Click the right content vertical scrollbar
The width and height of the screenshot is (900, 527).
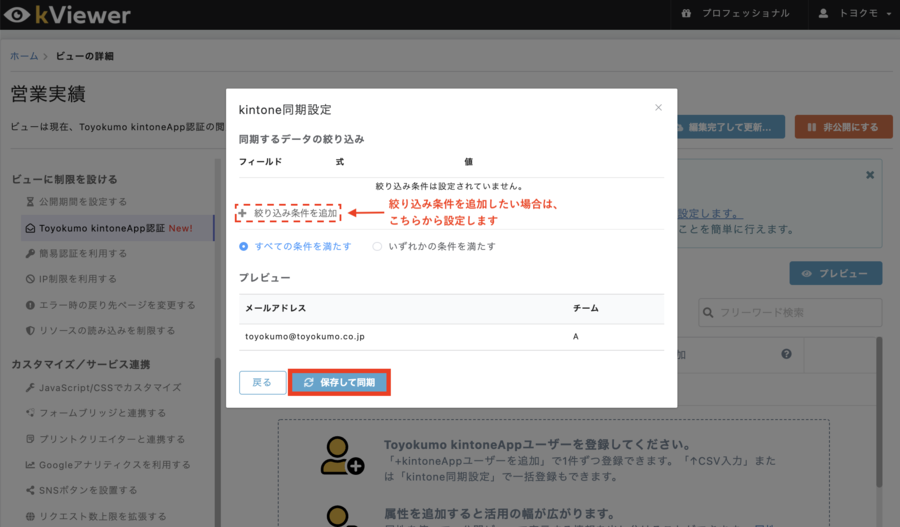[879, 412]
